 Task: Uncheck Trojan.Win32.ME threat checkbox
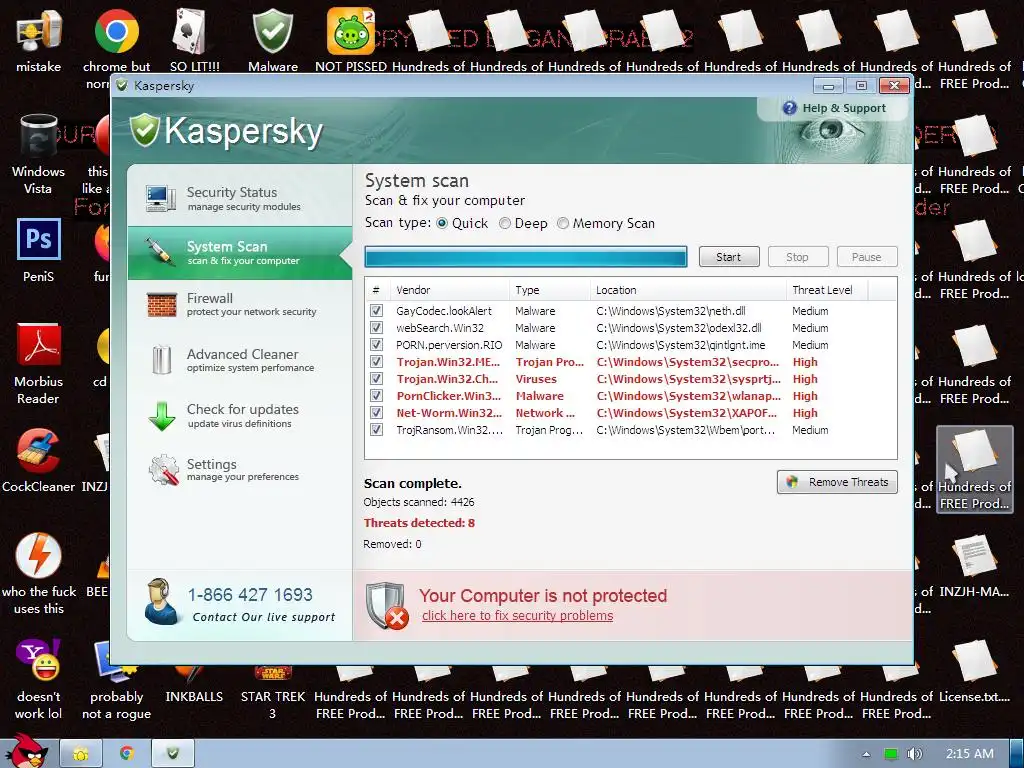click(x=376, y=361)
